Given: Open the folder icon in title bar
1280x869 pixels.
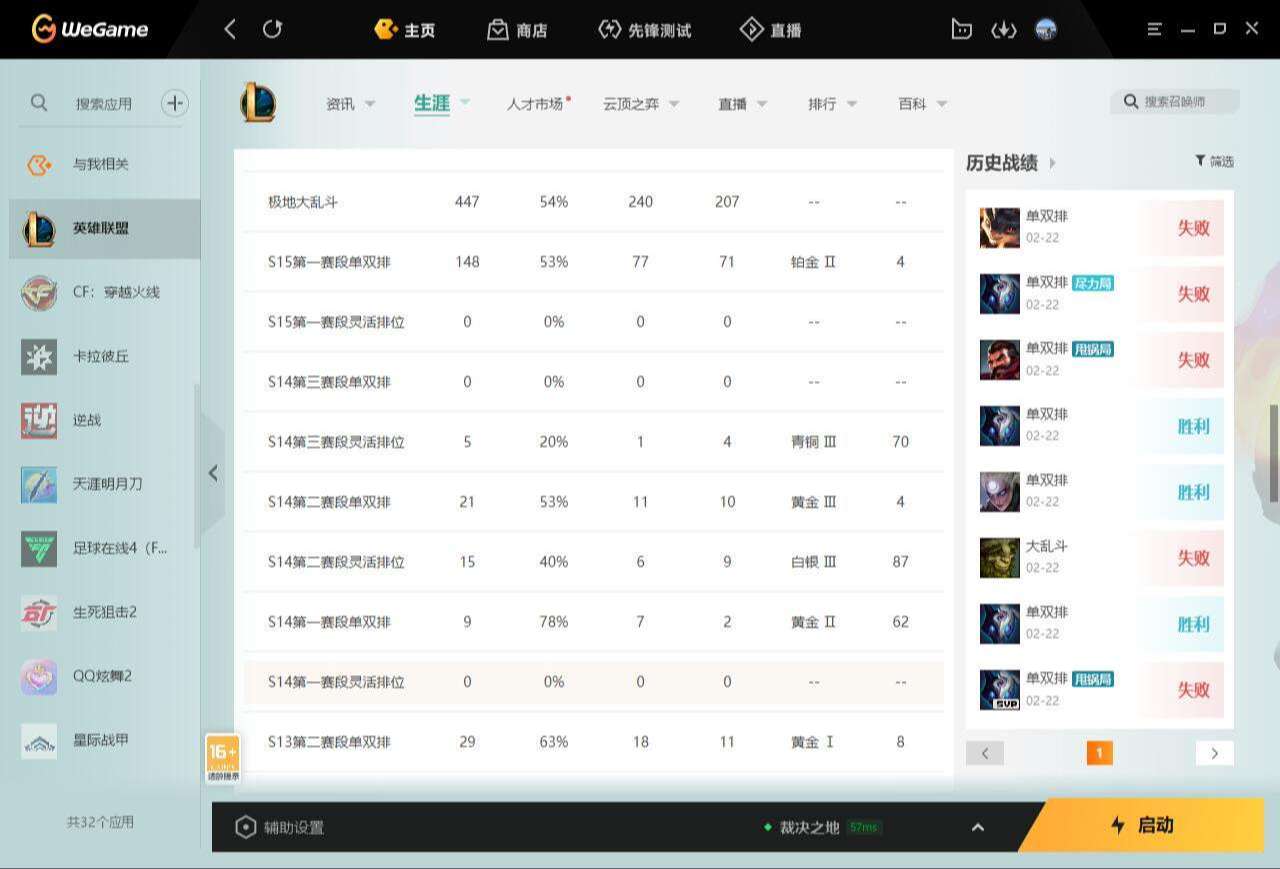Looking at the screenshot, I should (961, 29).
